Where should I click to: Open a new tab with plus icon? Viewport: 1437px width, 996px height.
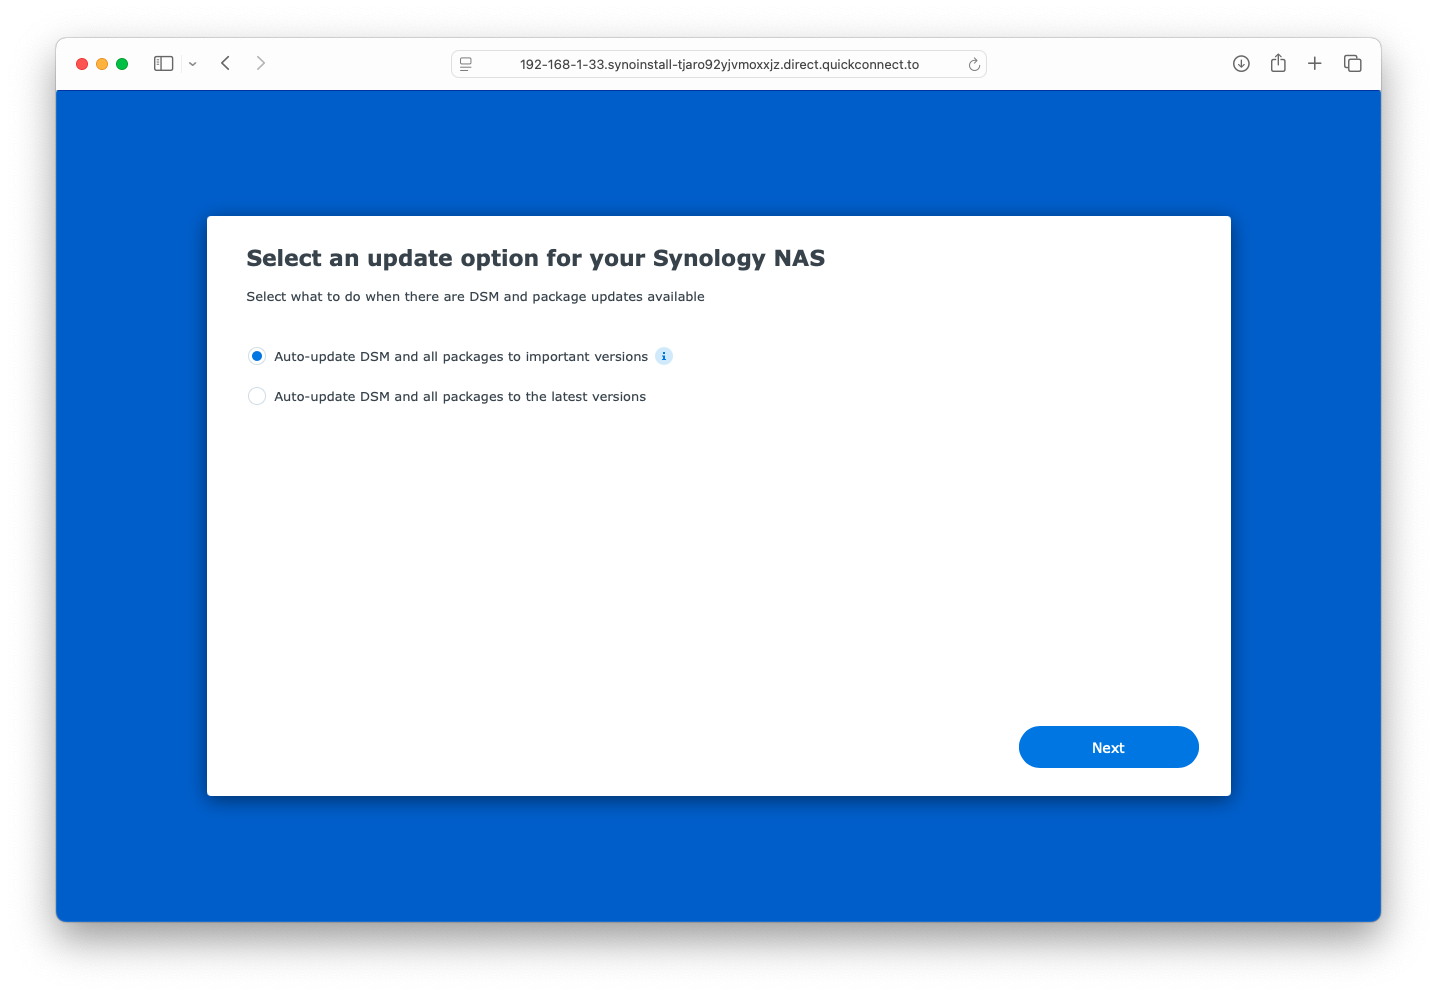1315,63
